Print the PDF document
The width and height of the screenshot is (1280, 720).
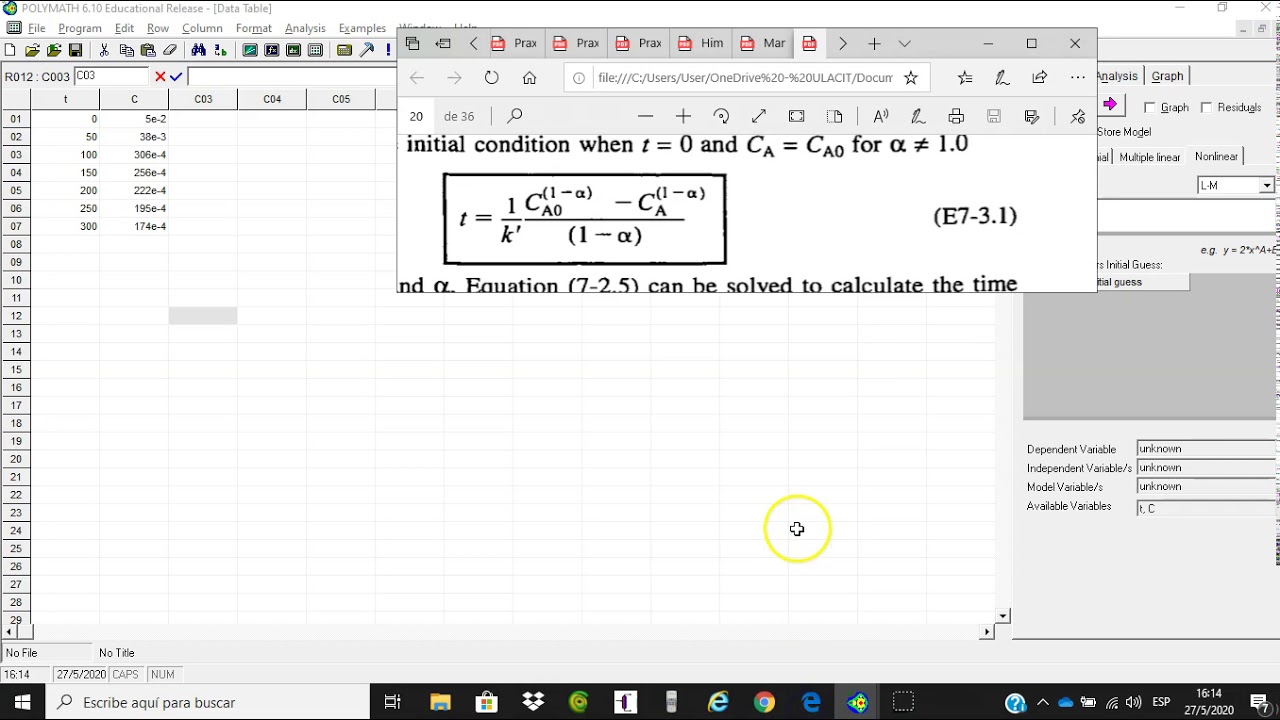(x=956, y=116)
